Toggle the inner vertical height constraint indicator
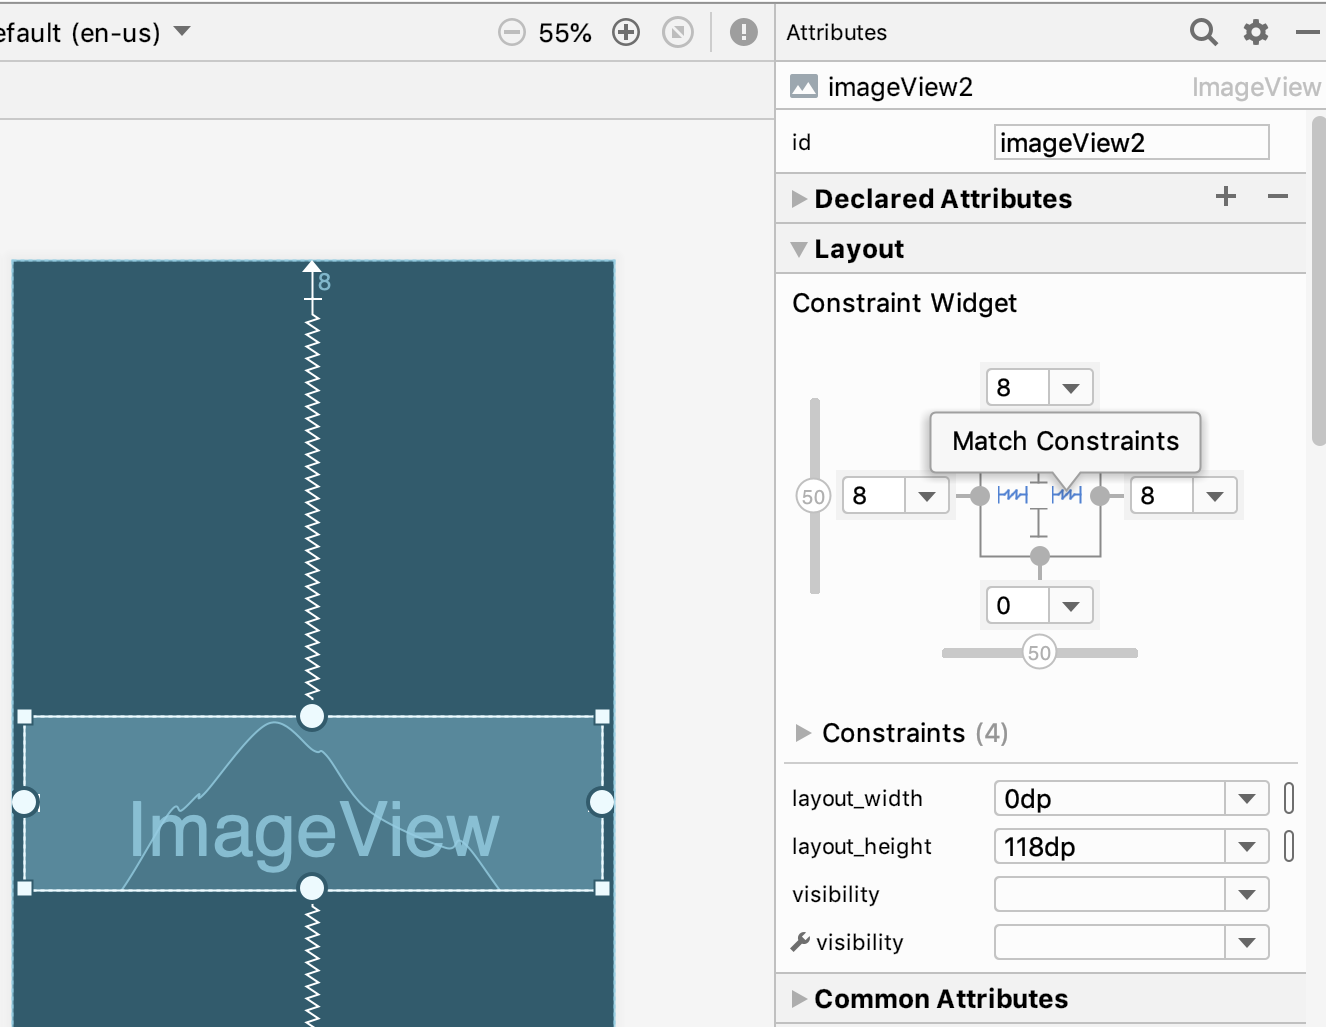The height and width of the screenshot is (1027, 1326). tap(1039, 522)
